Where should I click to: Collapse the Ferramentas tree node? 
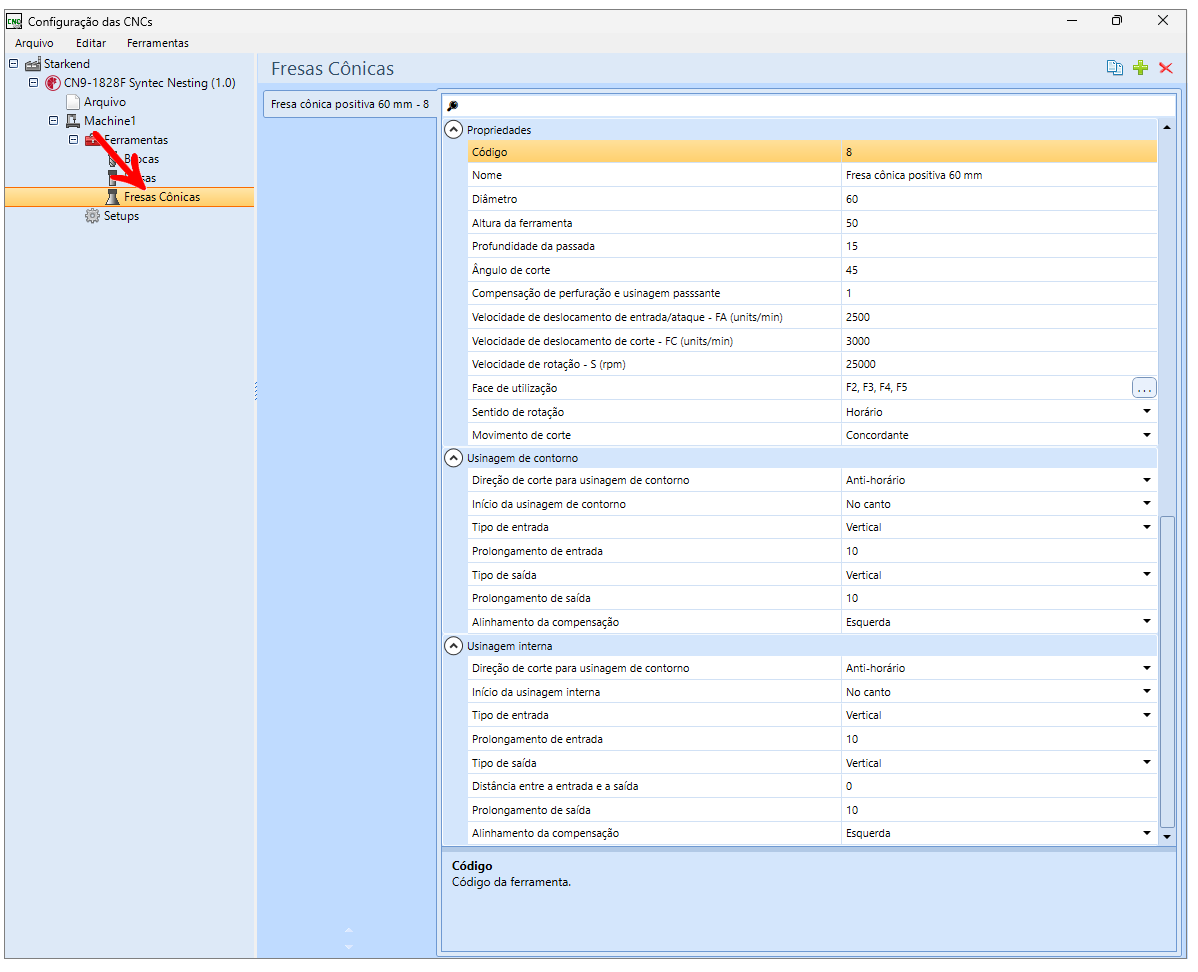[73, 140]
